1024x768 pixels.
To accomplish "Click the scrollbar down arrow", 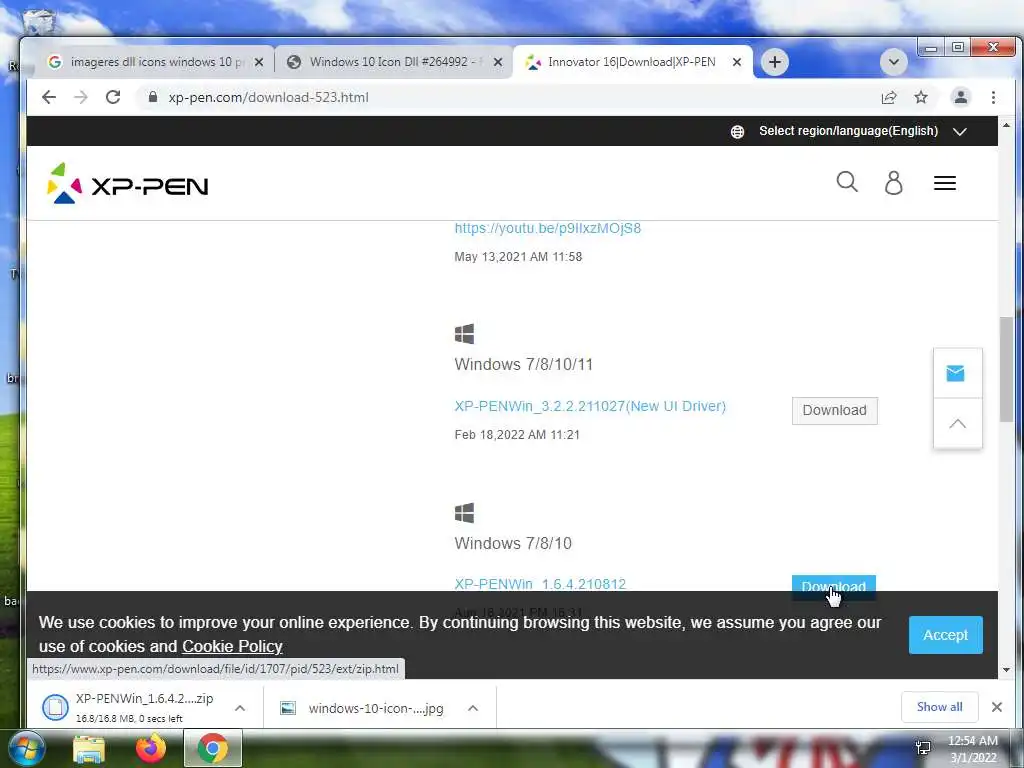I will point(1006,670).
